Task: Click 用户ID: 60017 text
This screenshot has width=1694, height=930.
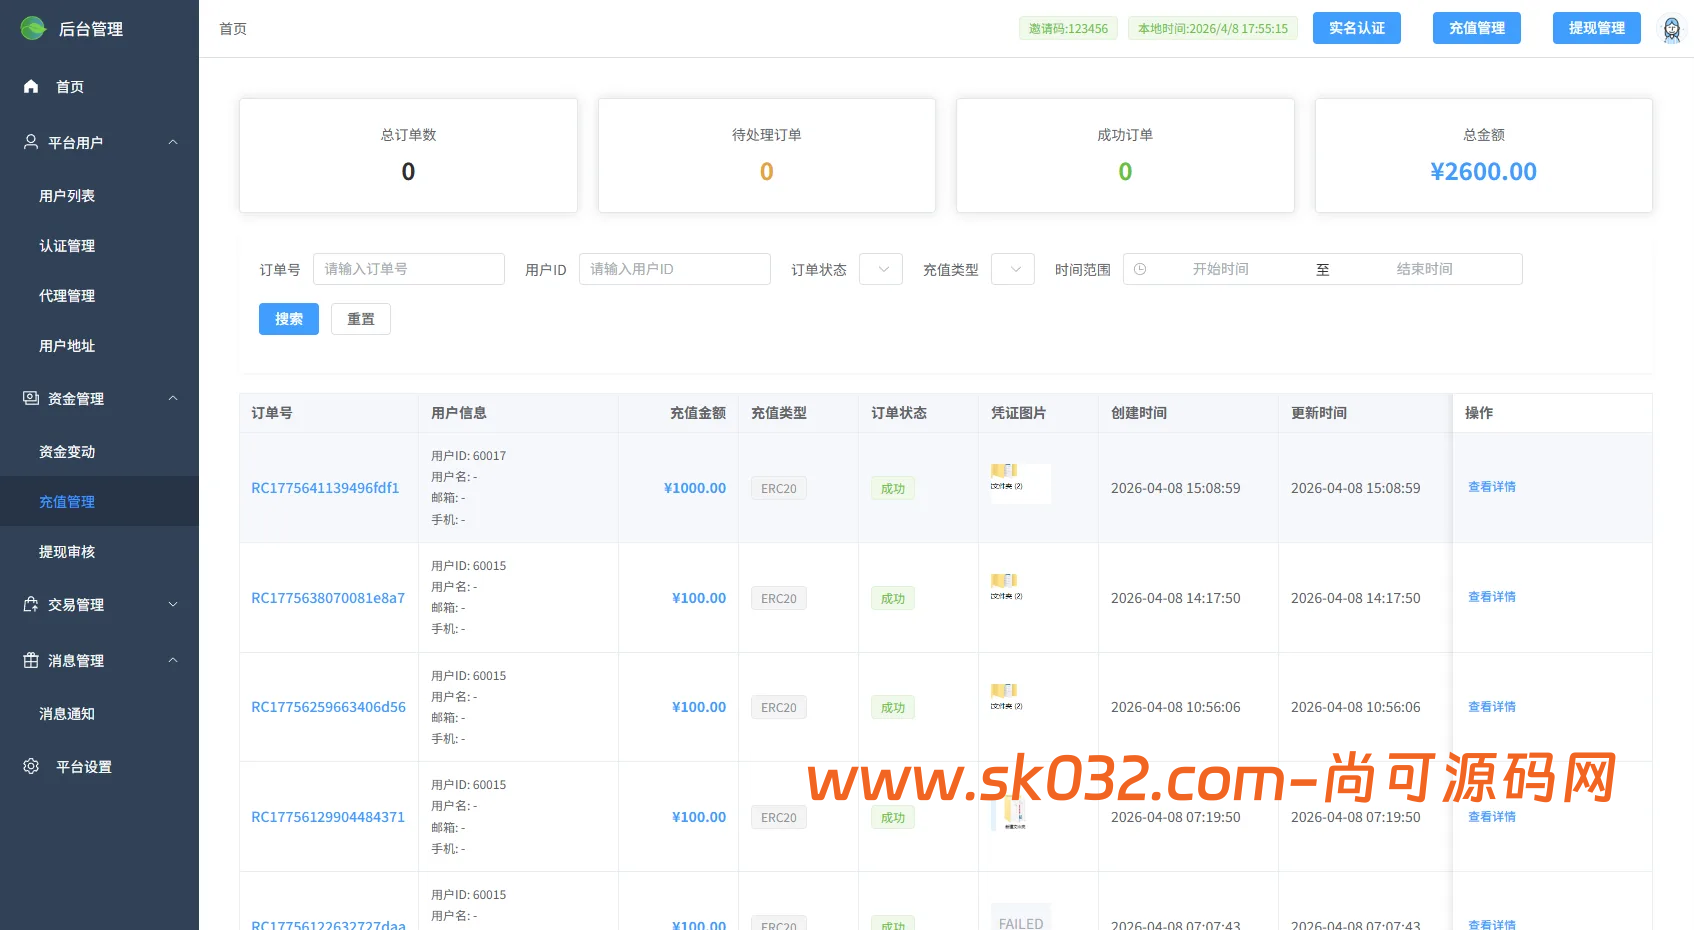Action: click(x=468, y=456)
